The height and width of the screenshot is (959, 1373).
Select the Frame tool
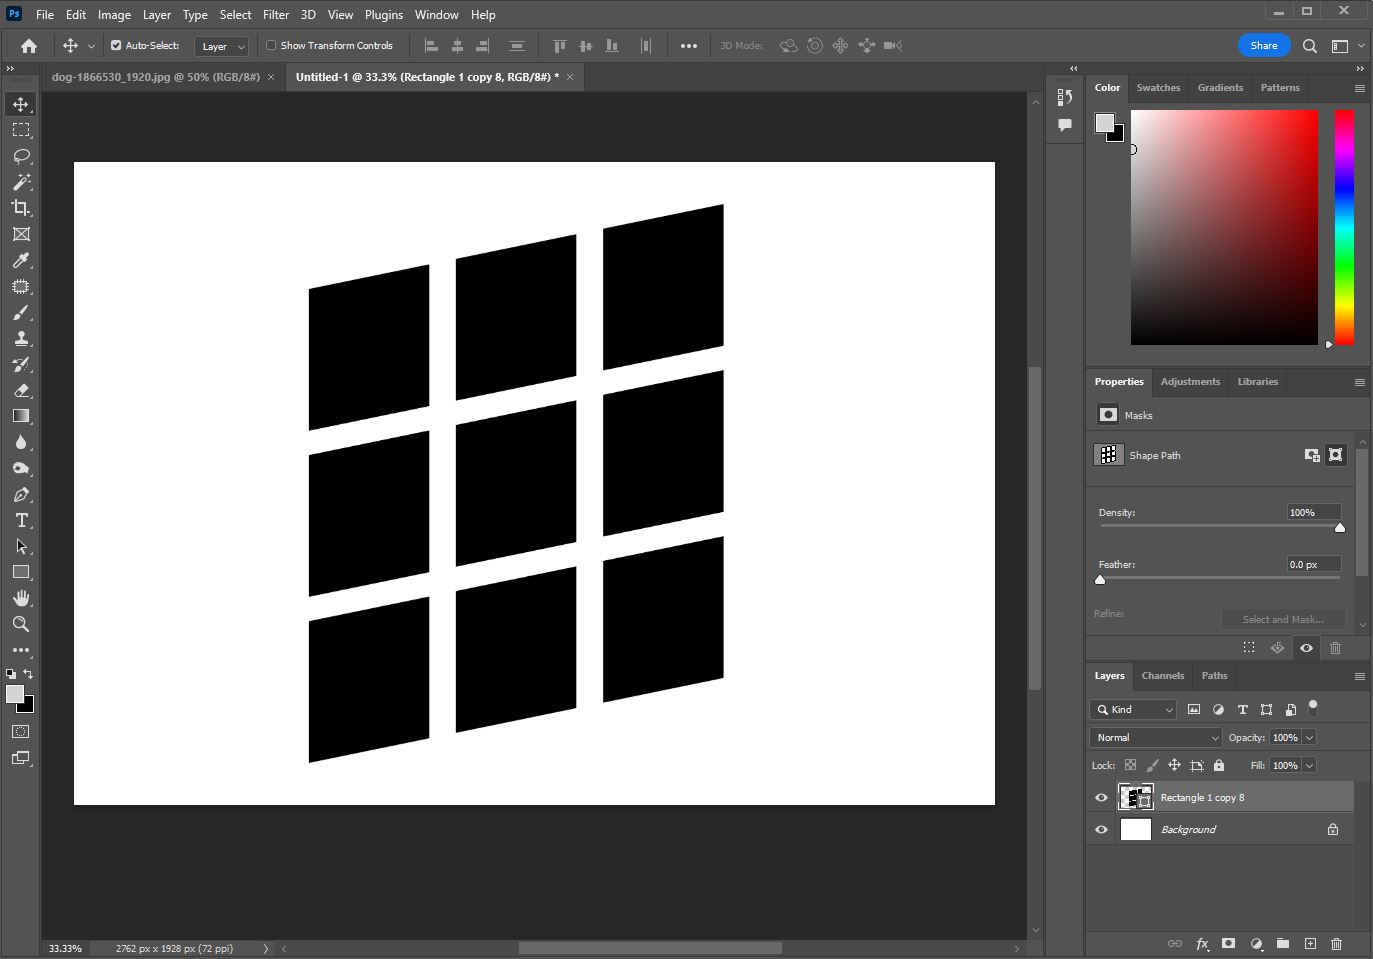tap(21, 234)
